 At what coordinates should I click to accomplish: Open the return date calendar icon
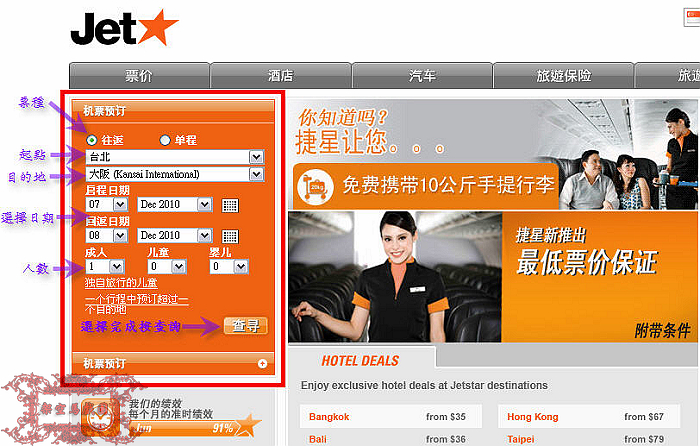(x=230, y=236)
